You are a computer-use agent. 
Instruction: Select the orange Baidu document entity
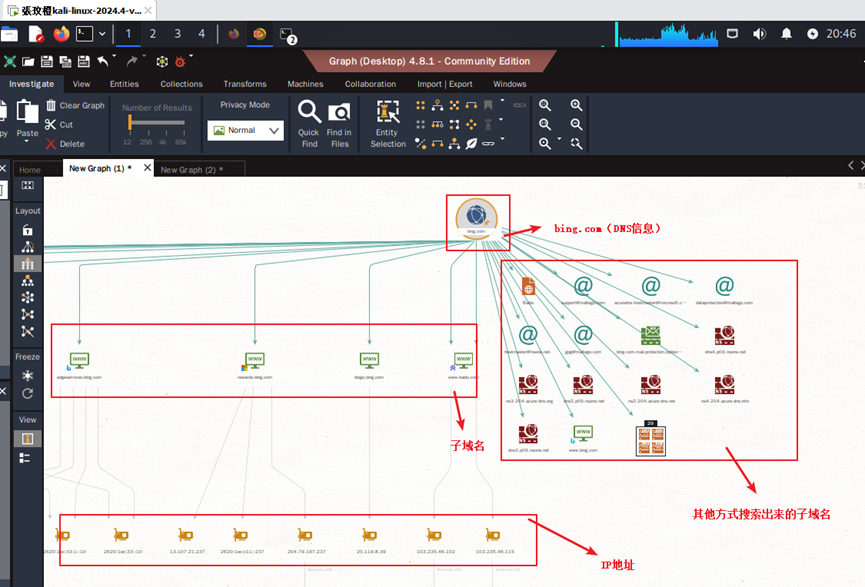click(x=528, y=286)
